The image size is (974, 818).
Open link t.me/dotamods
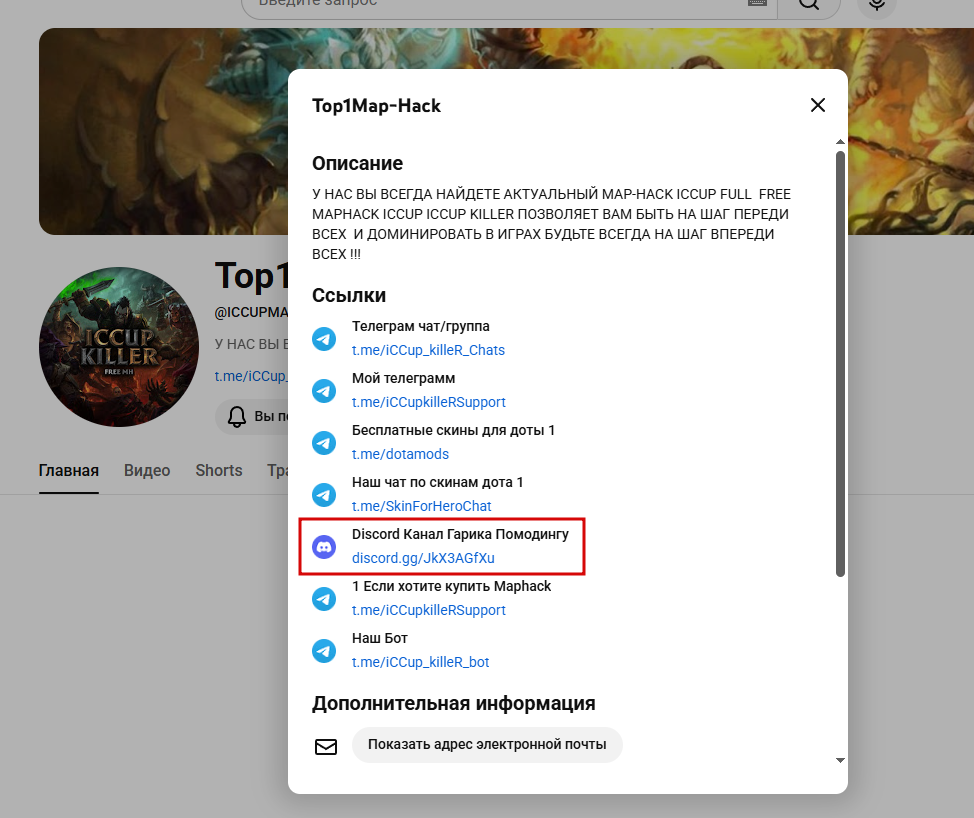click(400, 454)
